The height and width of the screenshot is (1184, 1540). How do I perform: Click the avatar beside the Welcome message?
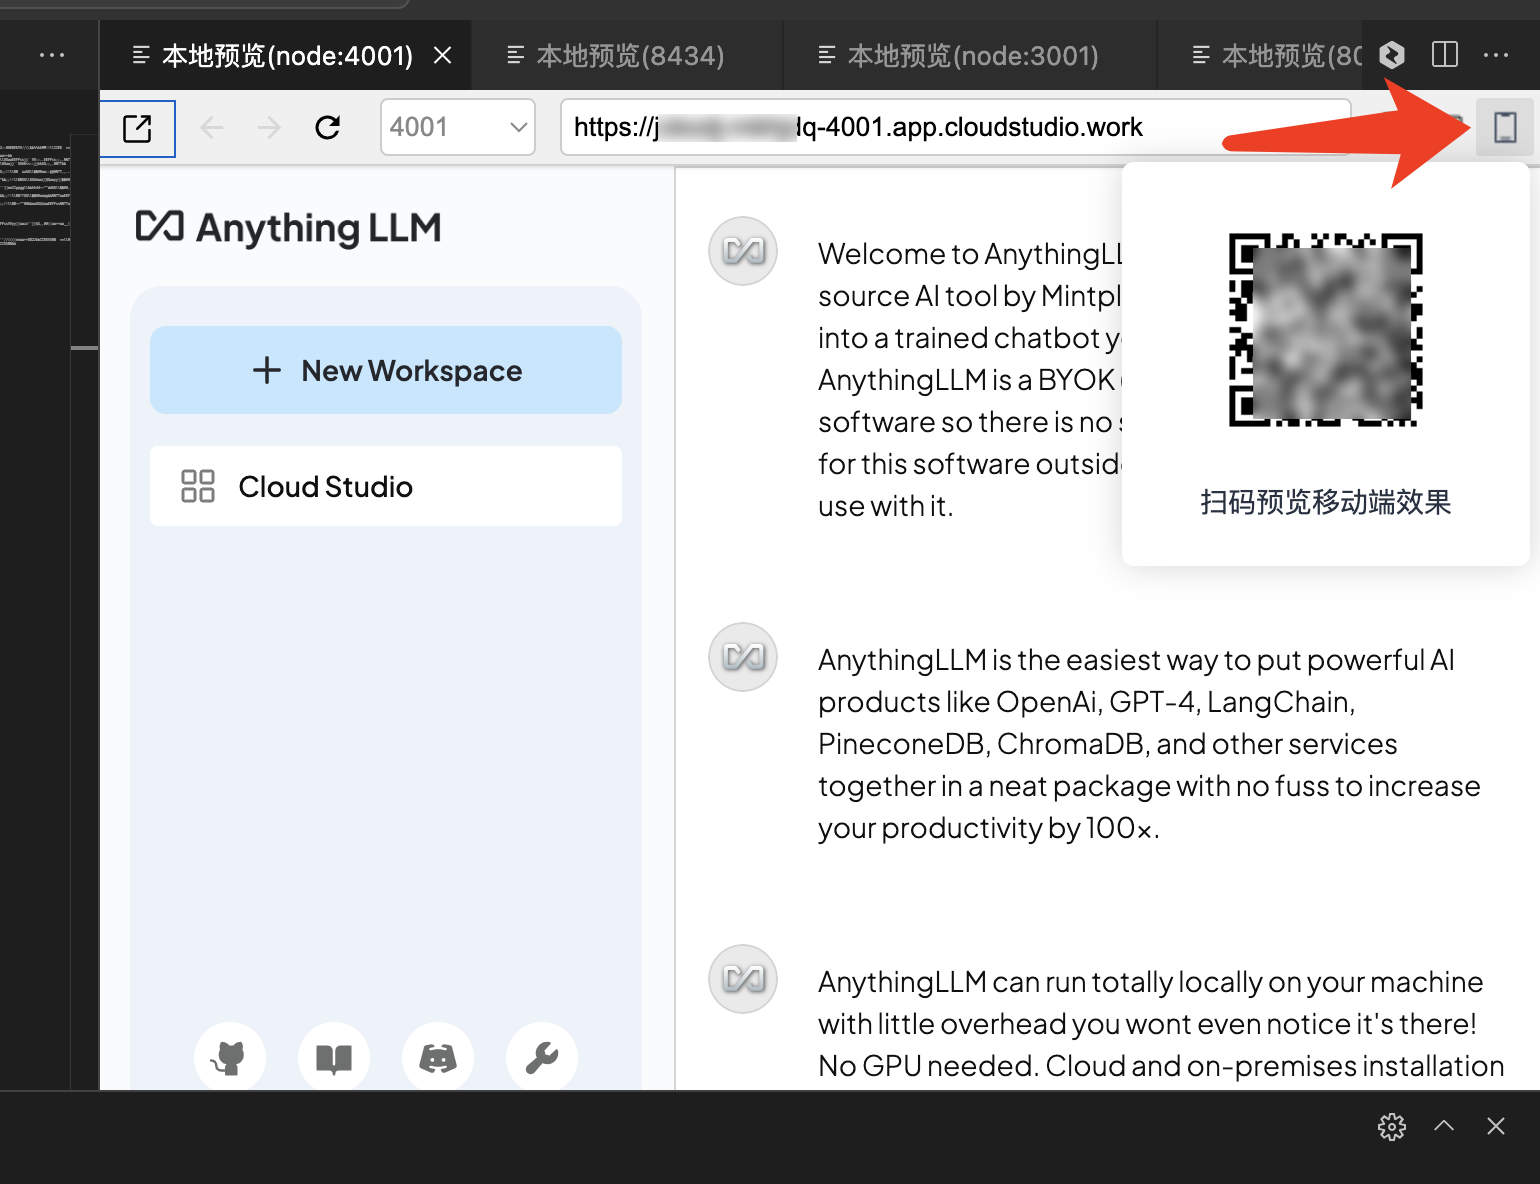pyautogui.click(x=743, y=251)
